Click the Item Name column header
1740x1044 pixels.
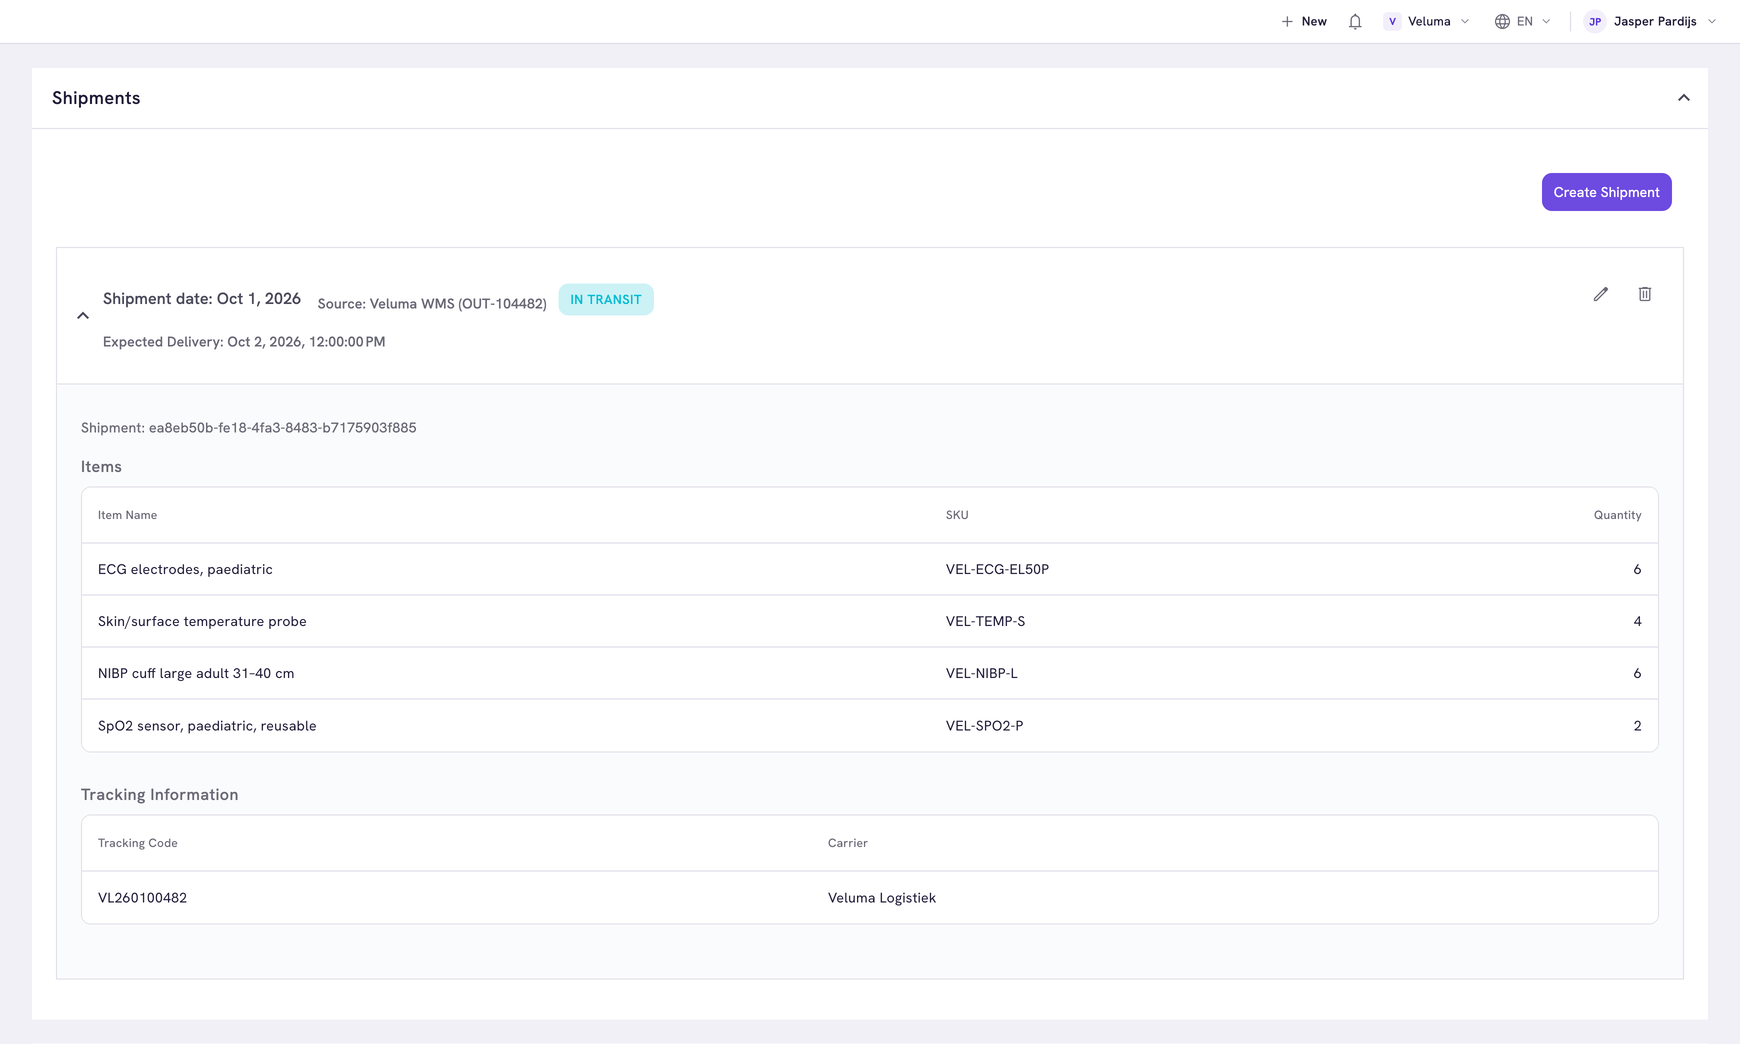coord(127,515)
